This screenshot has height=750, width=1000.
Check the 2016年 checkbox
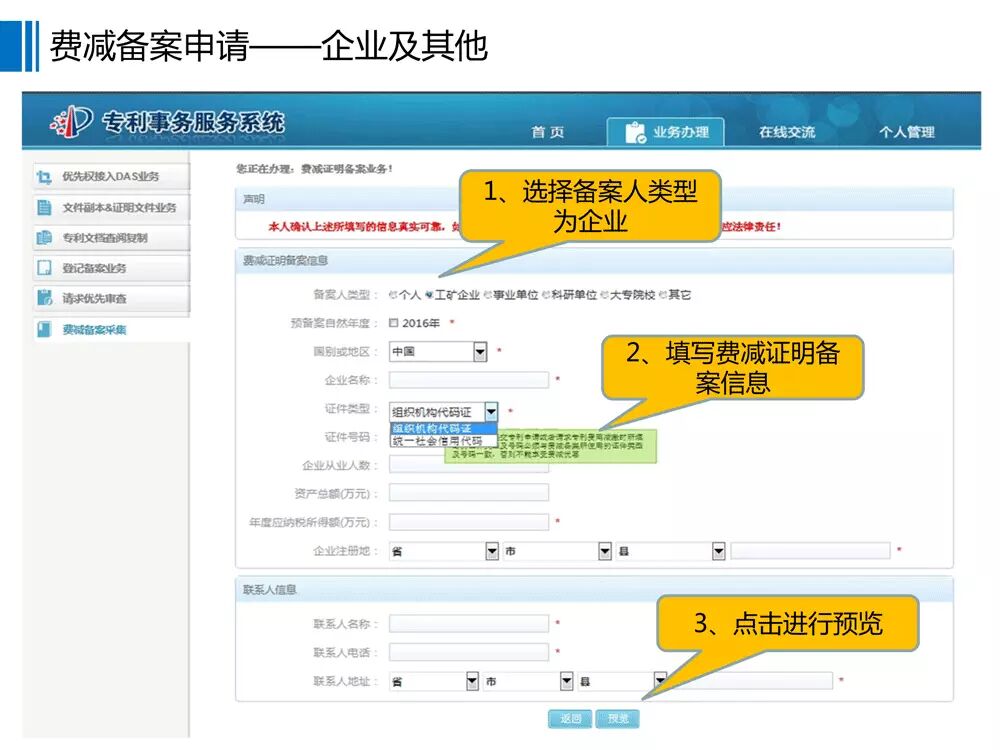pyautogui.click(x=393, y=323)
